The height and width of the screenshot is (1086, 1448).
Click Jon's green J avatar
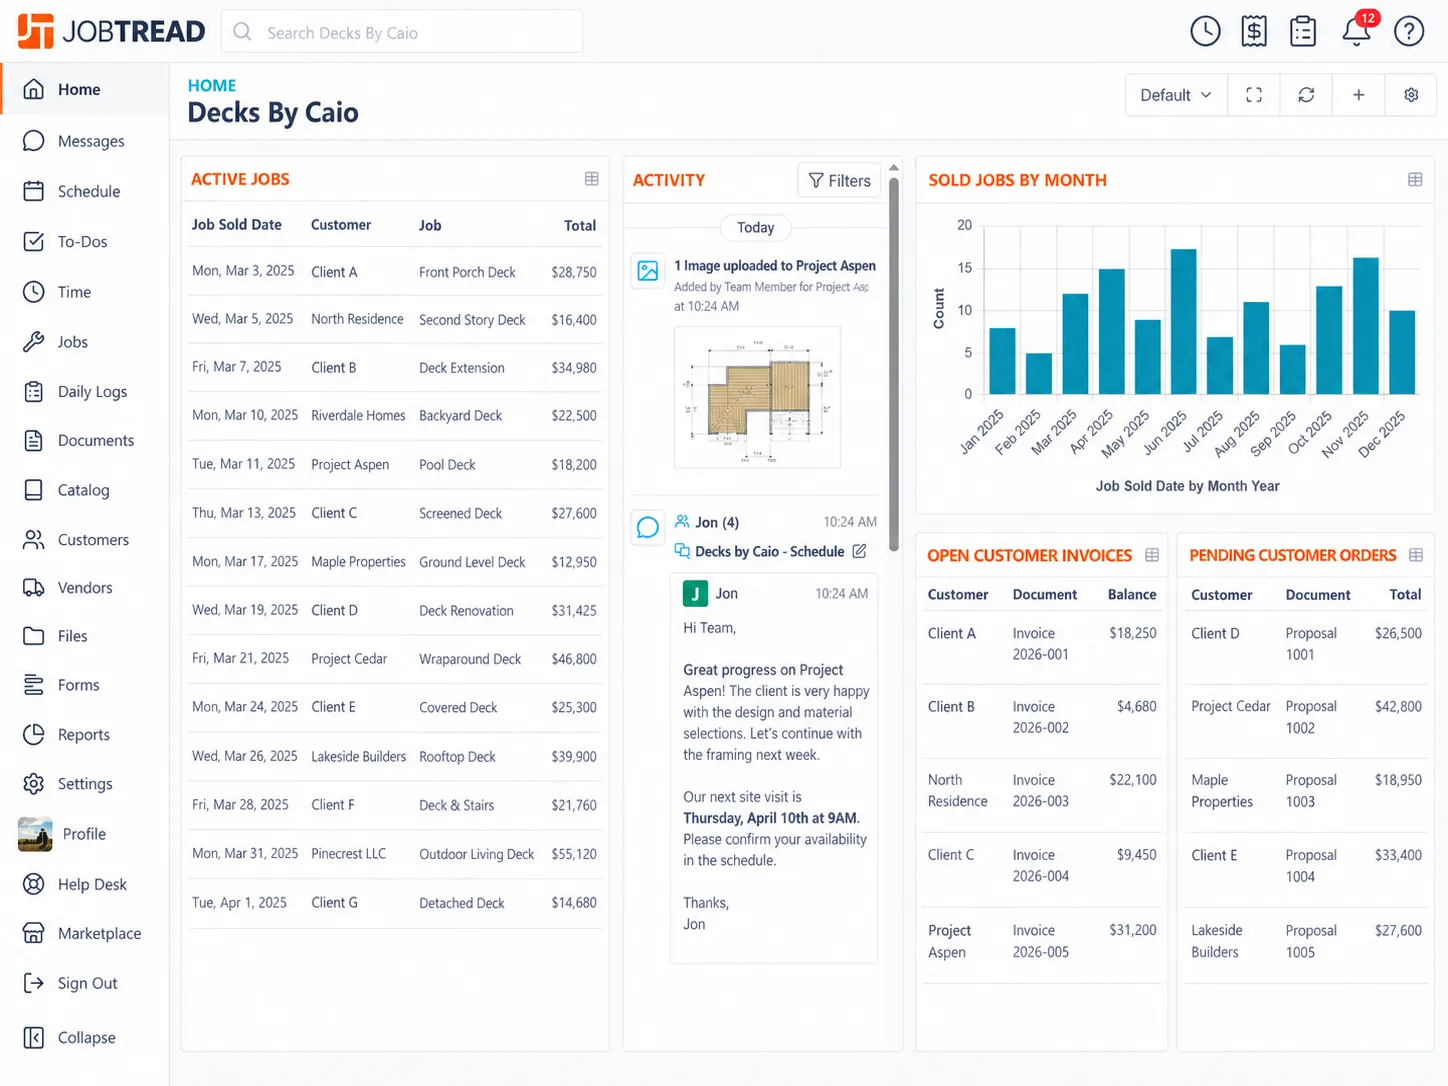coord(695,594)
